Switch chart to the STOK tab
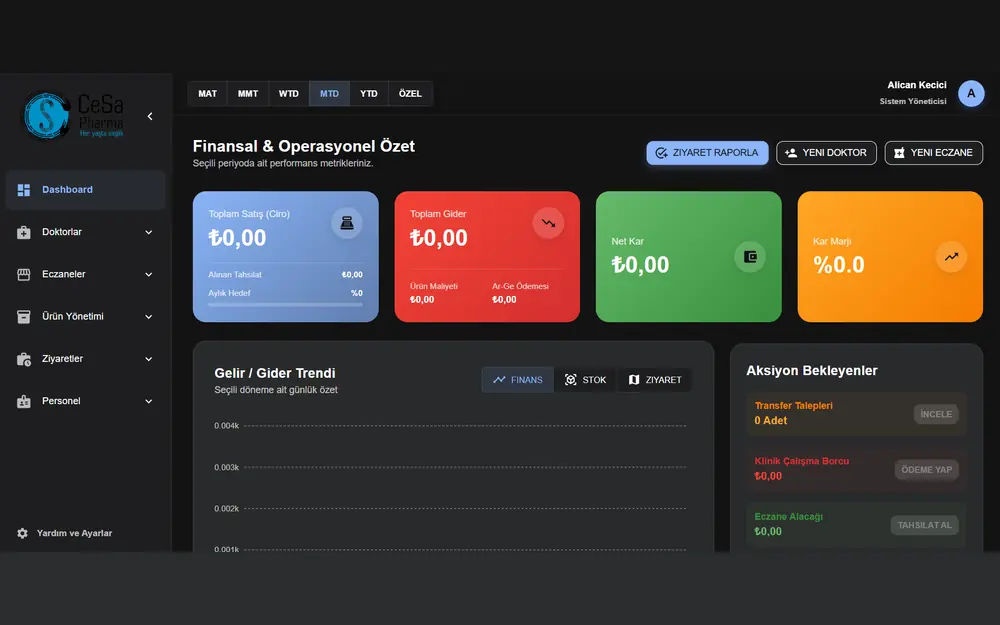The width and height of the screenshot is (1000, 625). click(x=585, y=380)
